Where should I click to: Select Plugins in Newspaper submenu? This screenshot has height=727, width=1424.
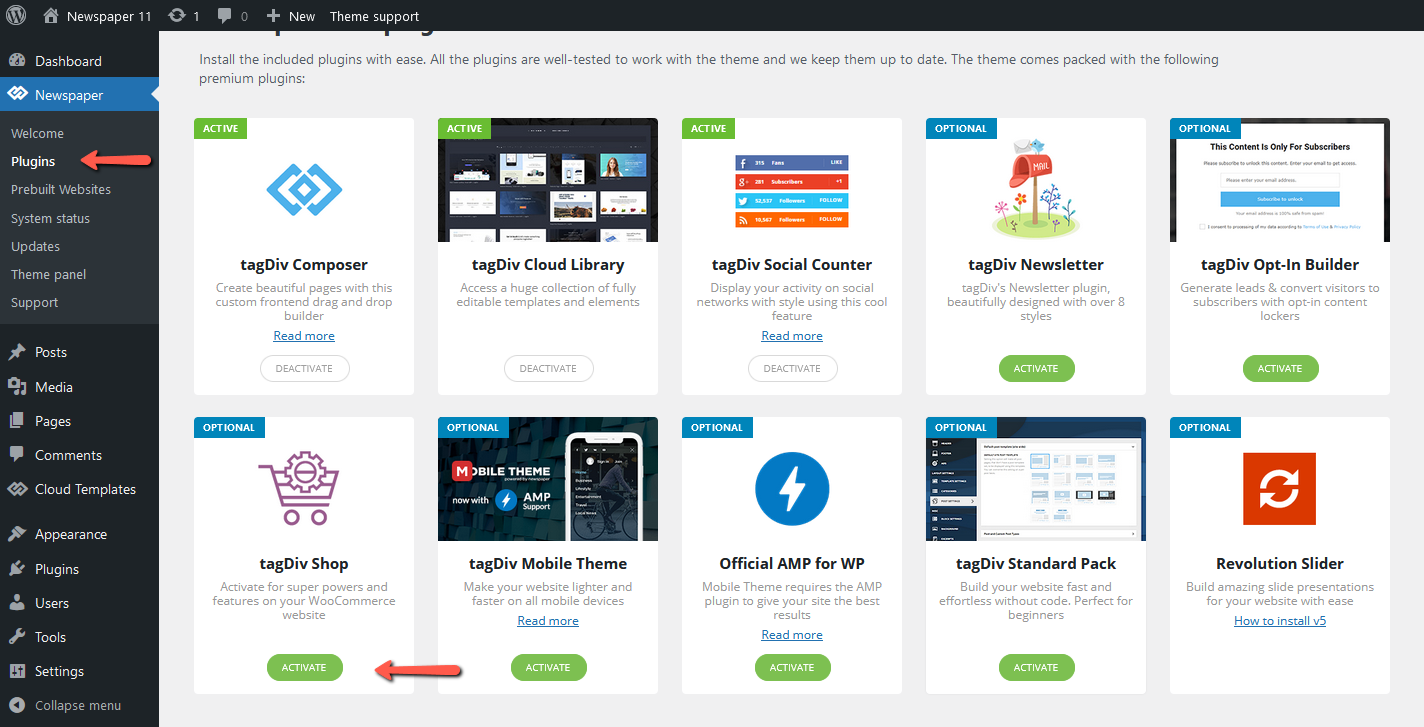pos(33,161)
